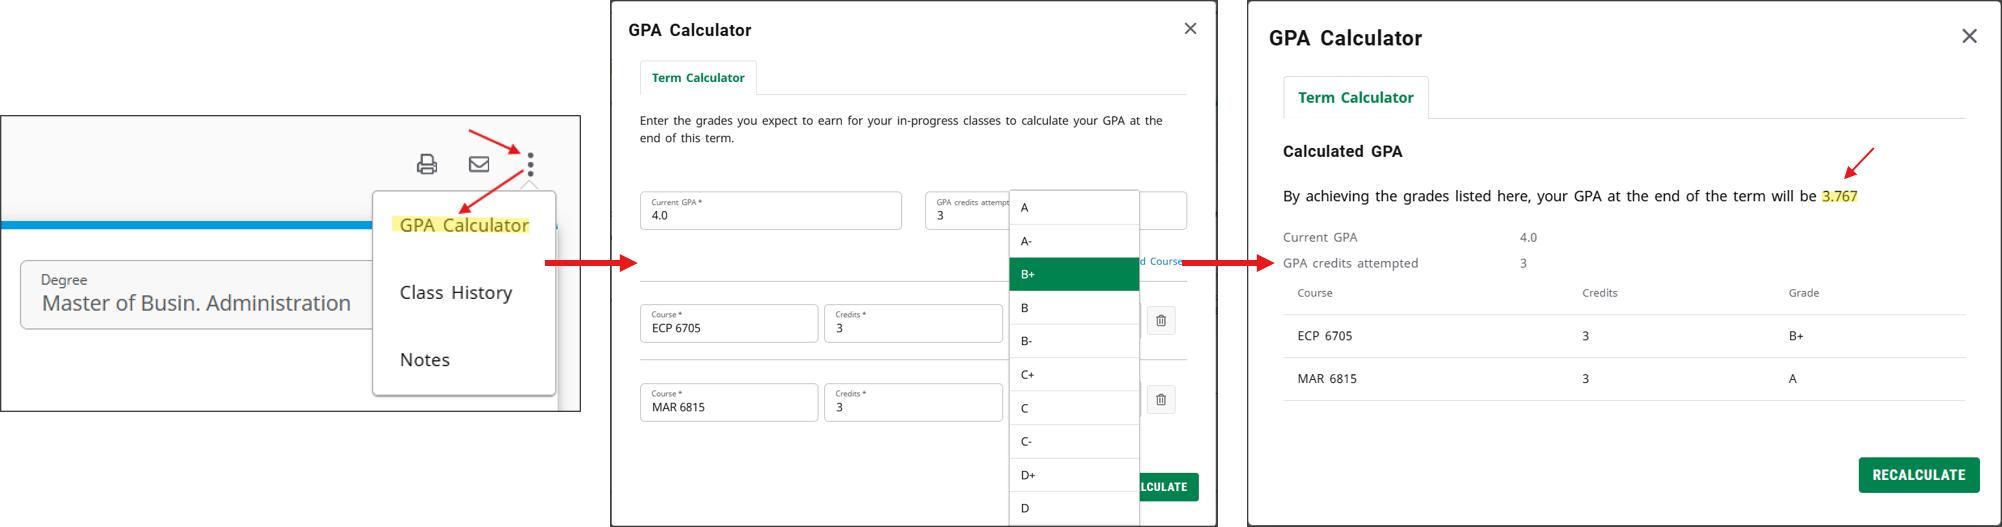This screenshot has width=2002, height=527.
Task: Pick D+ in the grade dropdown
Action: (x=1073, y=475)
